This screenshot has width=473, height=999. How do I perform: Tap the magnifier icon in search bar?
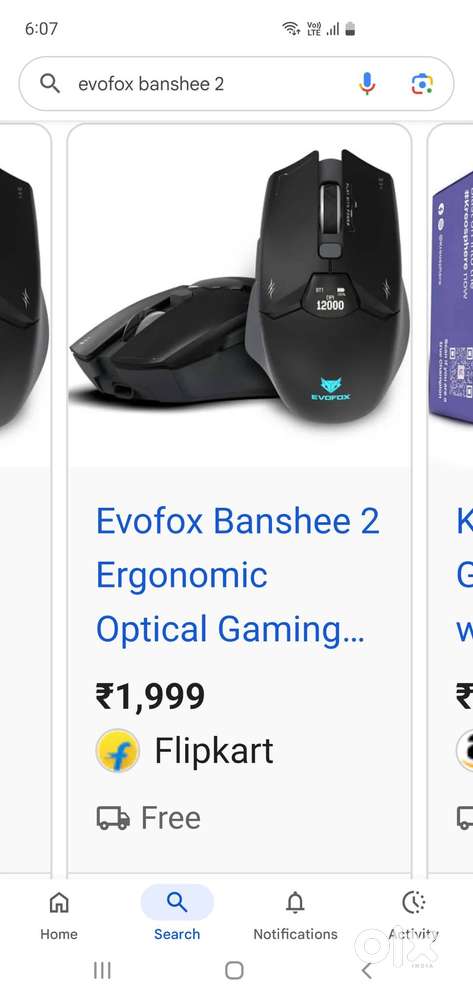click(x=50, y=83)
